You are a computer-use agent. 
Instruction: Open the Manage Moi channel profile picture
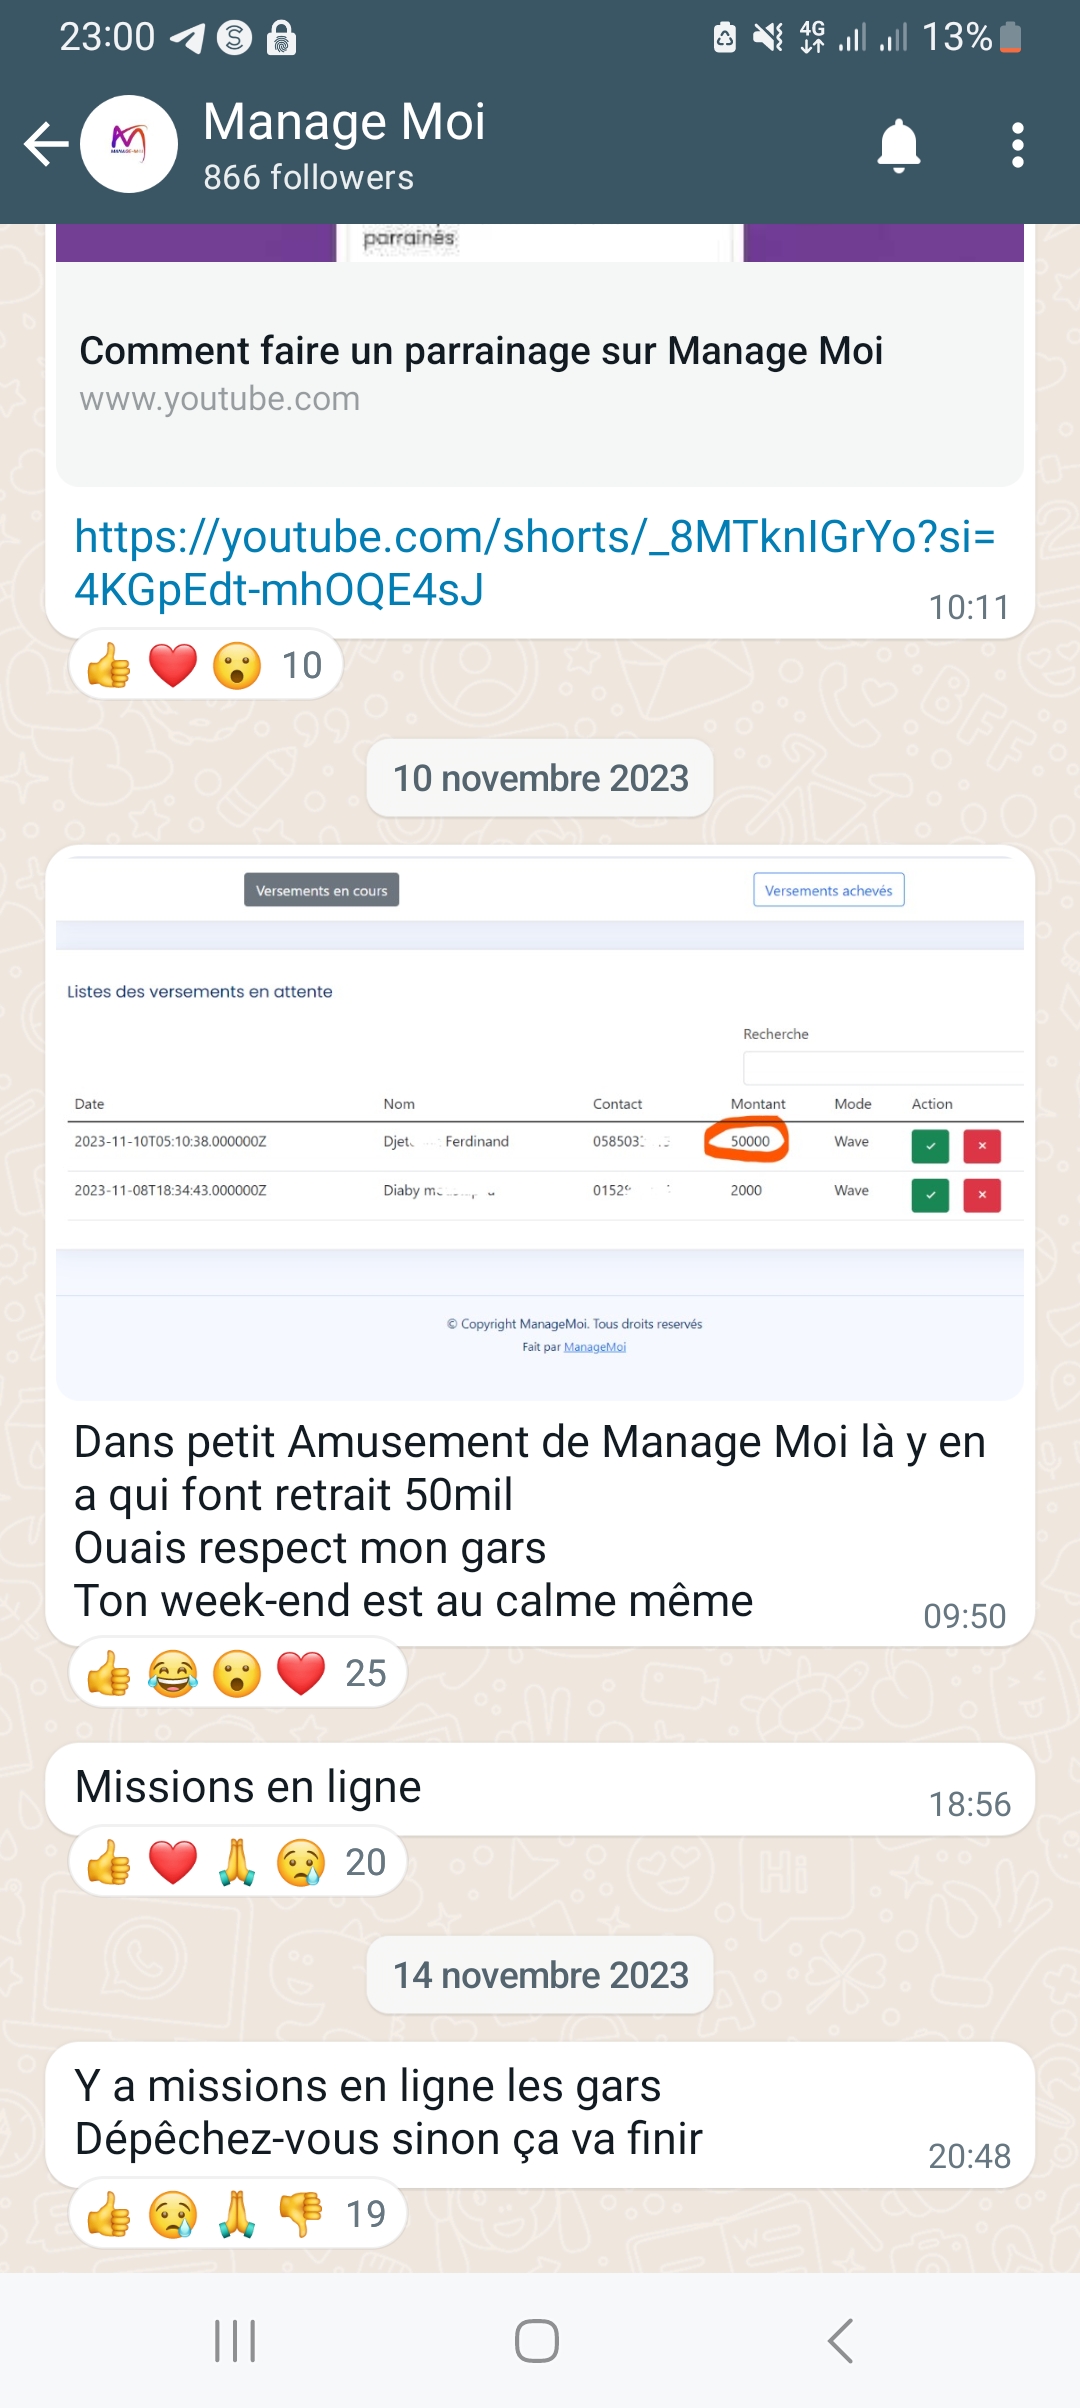pyautogui.click(x=129, y=144)
